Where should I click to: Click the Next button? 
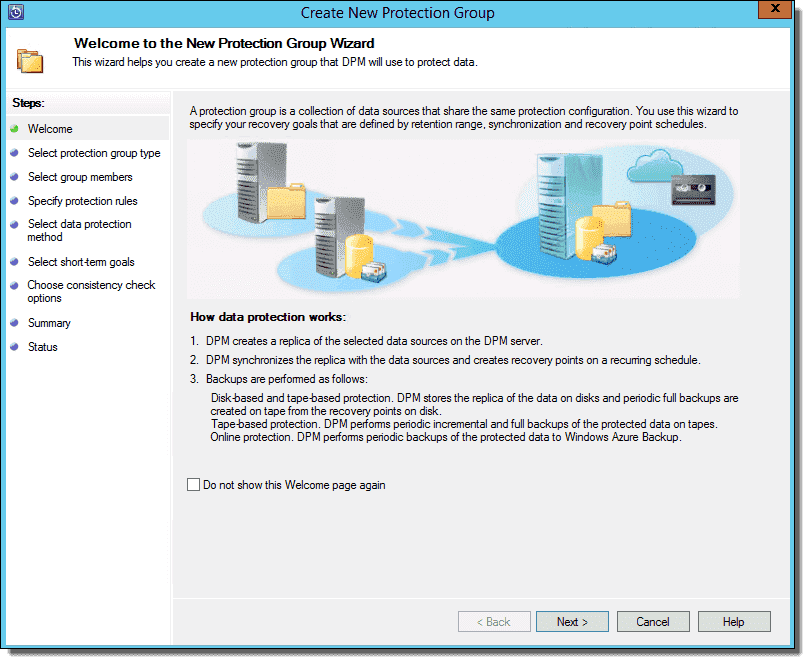[572, 622]
